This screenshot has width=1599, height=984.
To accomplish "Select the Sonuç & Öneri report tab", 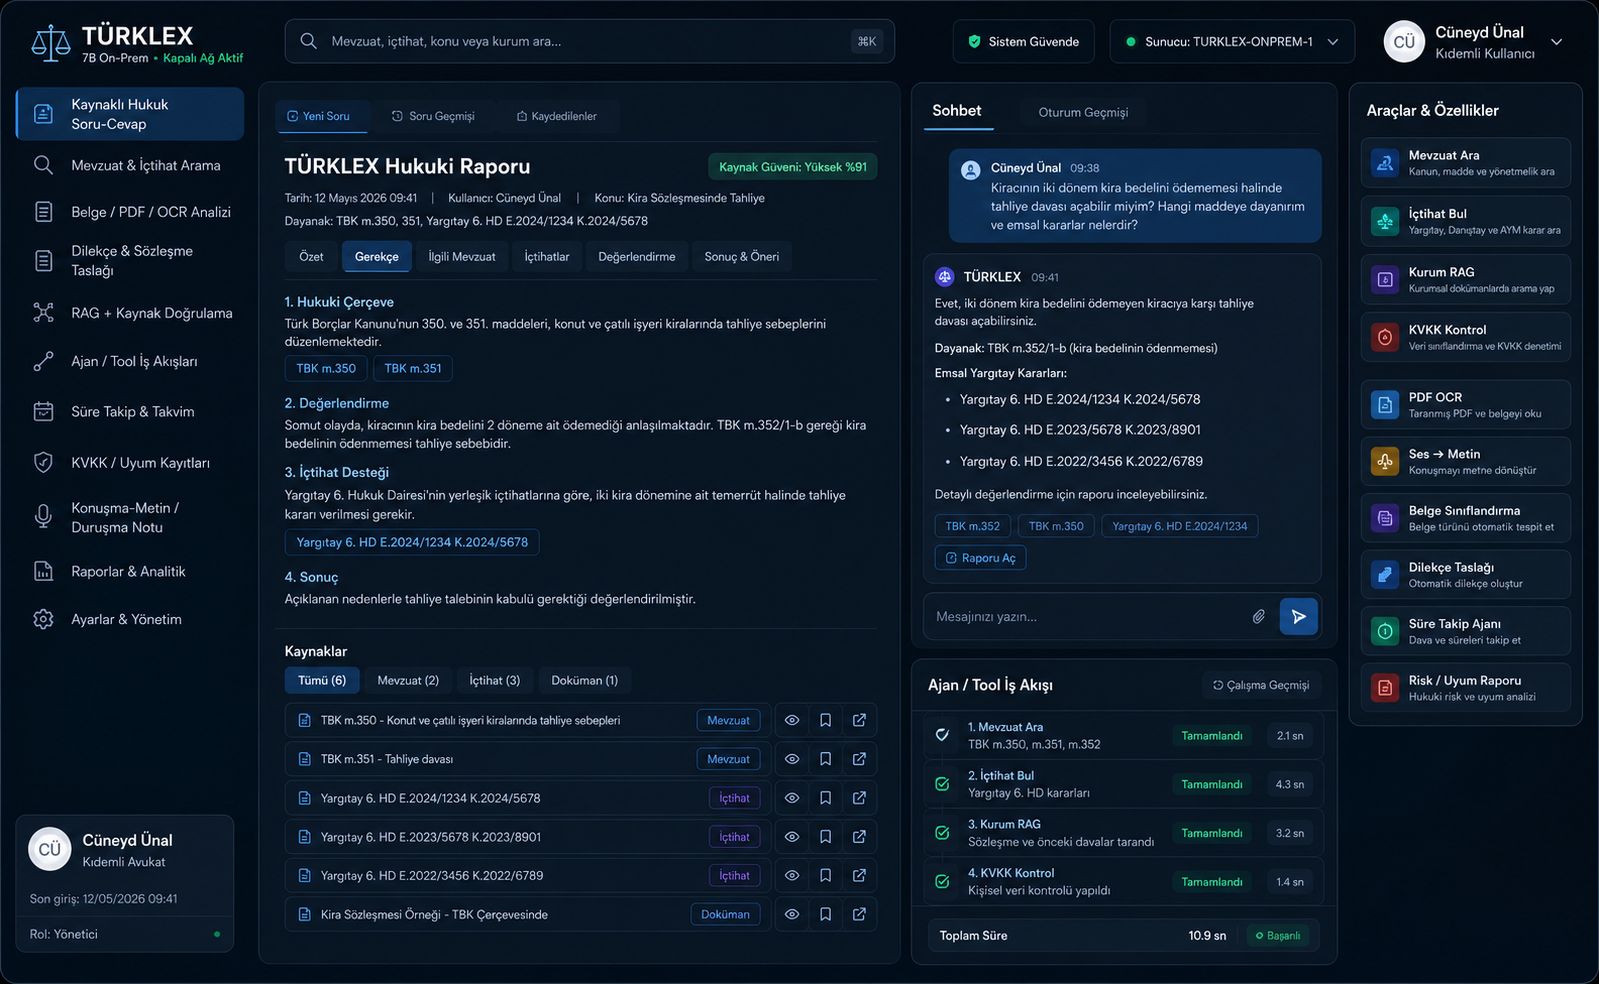I will pos(742,257).
